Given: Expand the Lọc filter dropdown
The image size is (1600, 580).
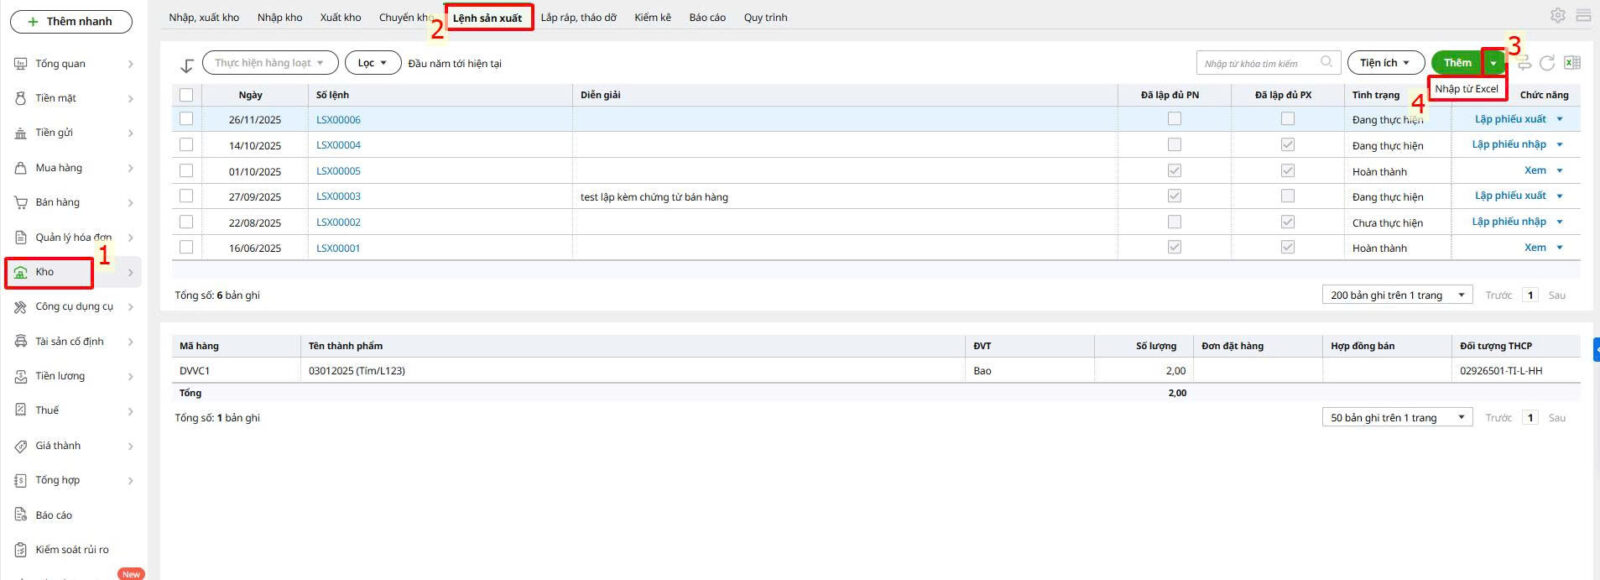Looking at the screenshot, I should (372, 63).
